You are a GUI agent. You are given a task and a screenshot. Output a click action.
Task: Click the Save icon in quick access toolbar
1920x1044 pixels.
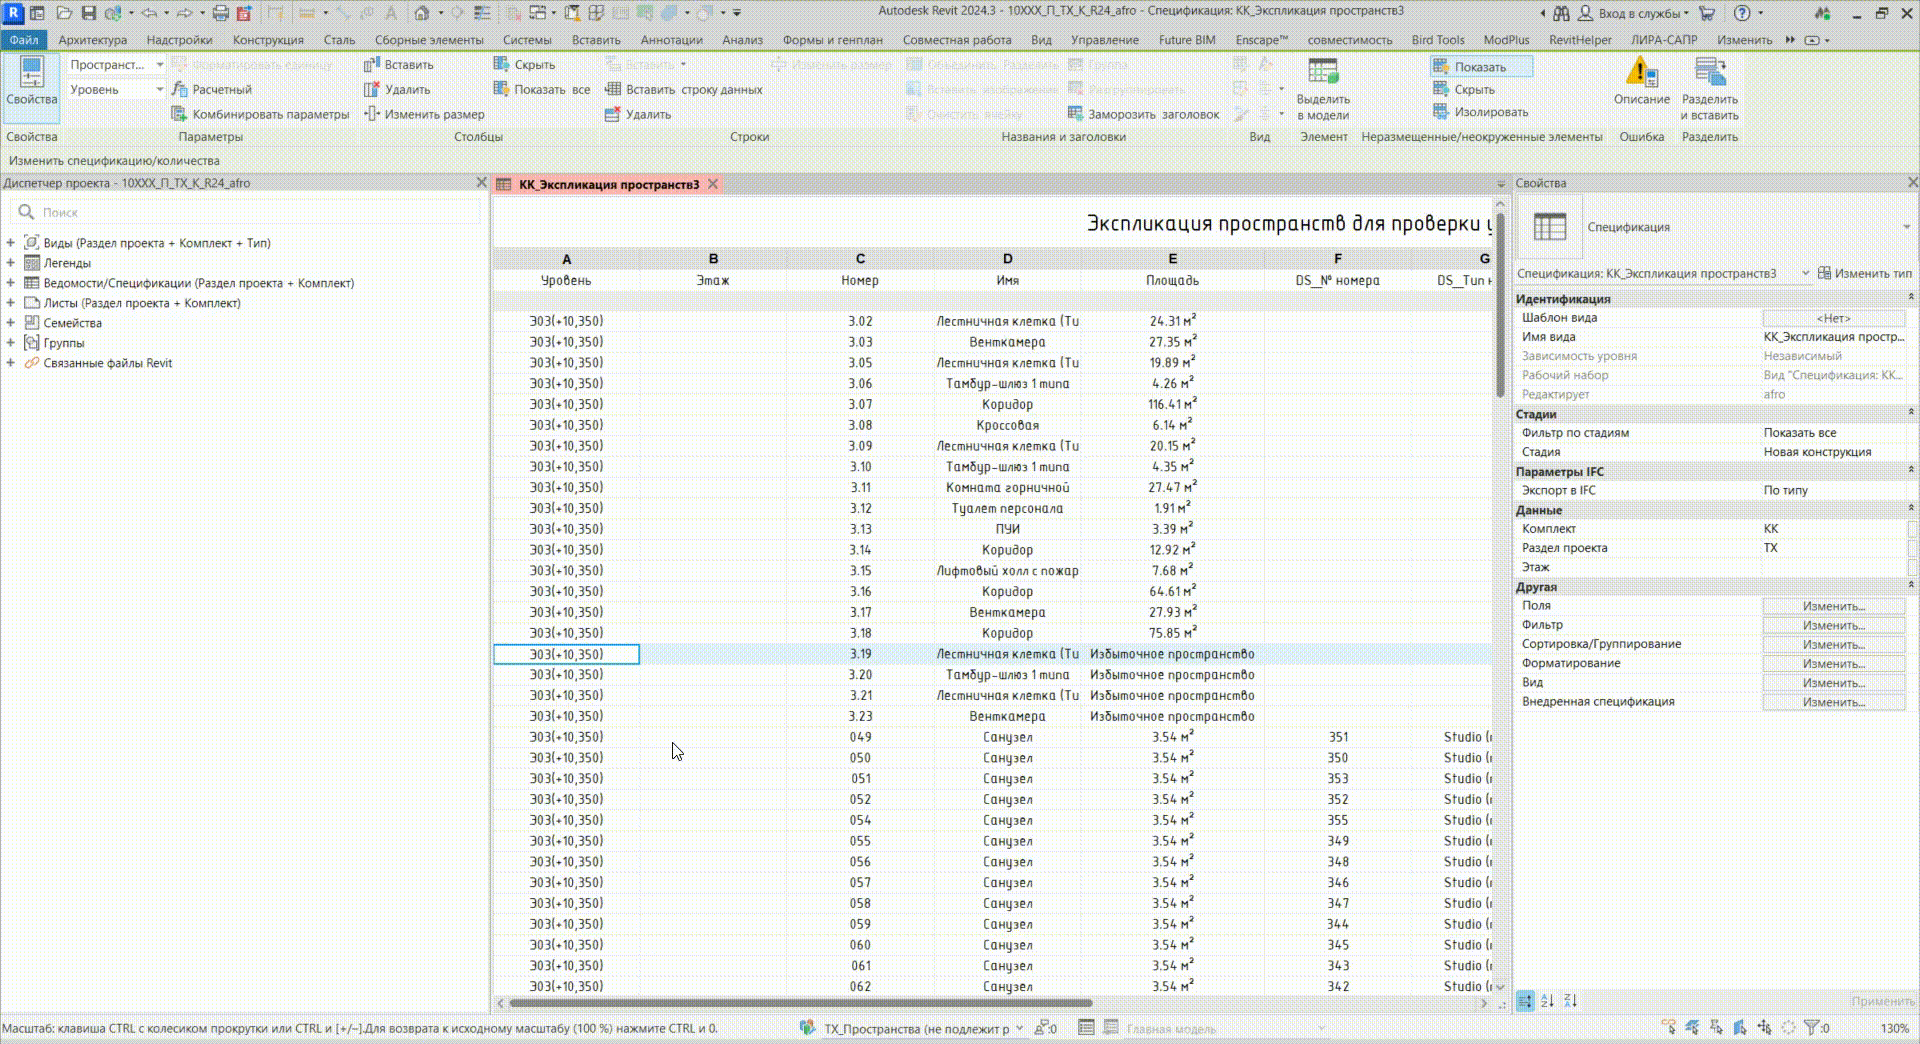tap(89, 13)
